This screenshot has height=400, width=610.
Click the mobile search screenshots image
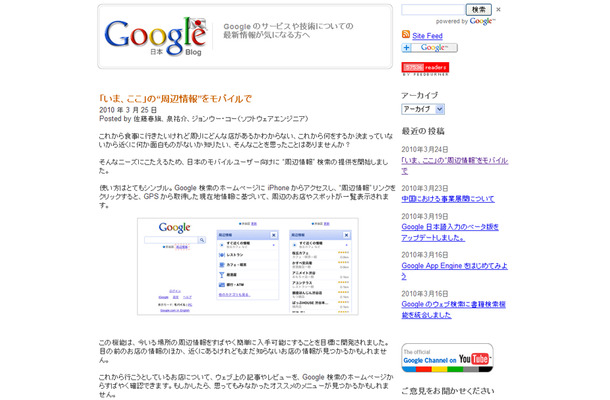248,267
